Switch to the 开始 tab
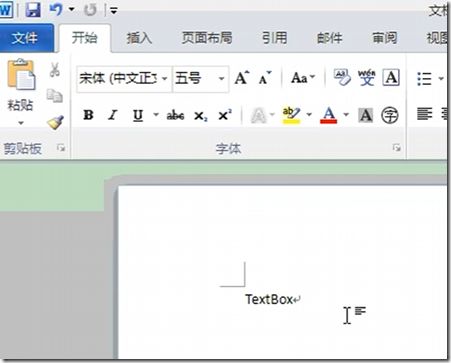Image resolution: width=451 pixels, height=363 pixels. click(x=85, y=38)
